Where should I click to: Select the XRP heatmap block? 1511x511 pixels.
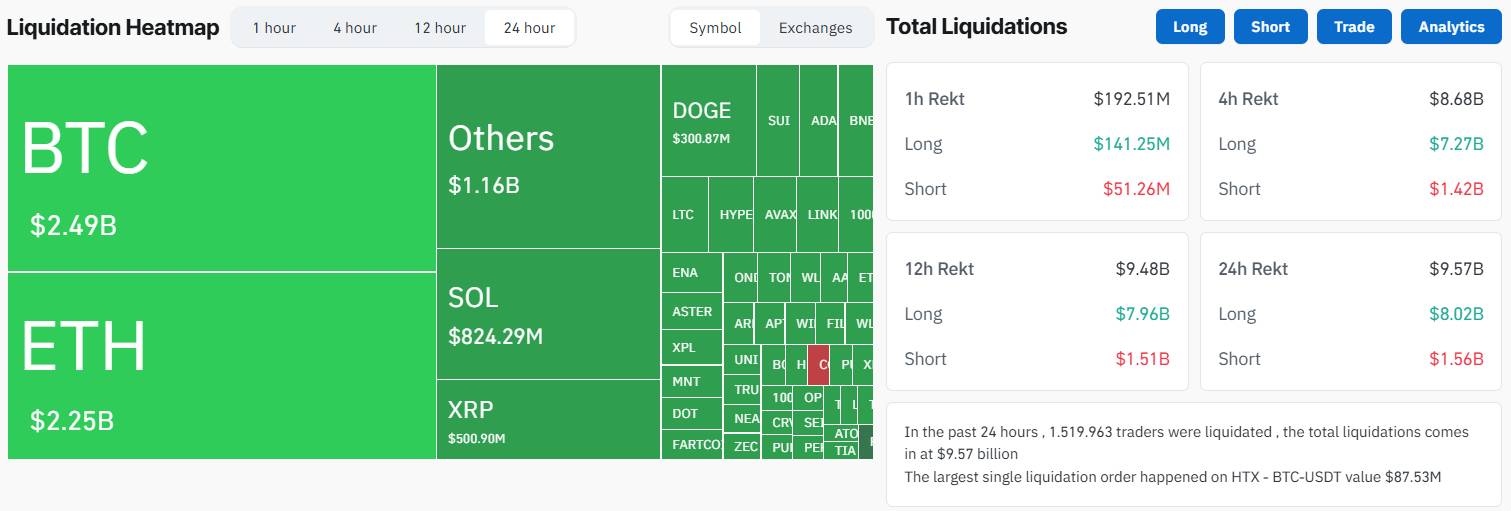[x=548, y=419]
